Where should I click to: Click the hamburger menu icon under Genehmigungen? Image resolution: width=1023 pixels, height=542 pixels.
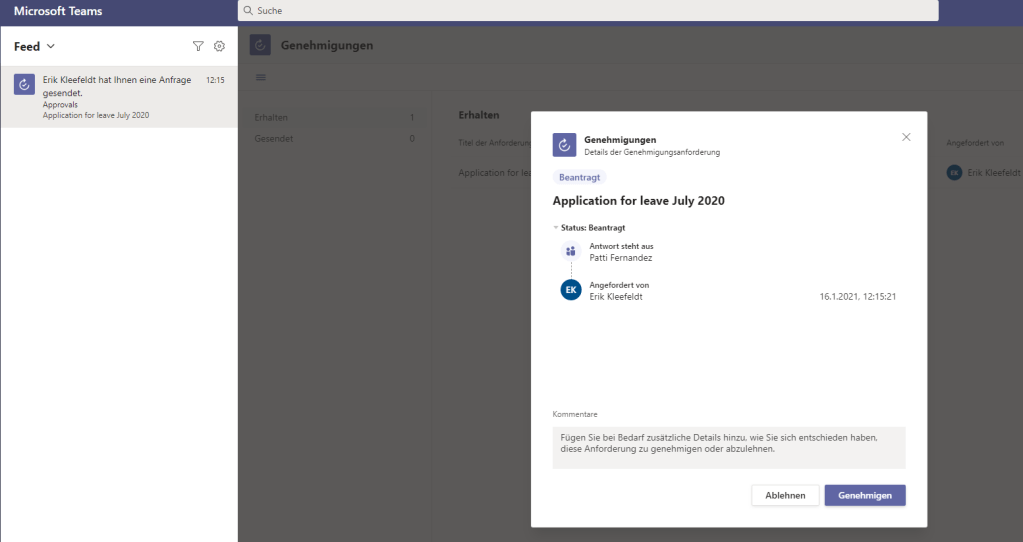(261, 78)
